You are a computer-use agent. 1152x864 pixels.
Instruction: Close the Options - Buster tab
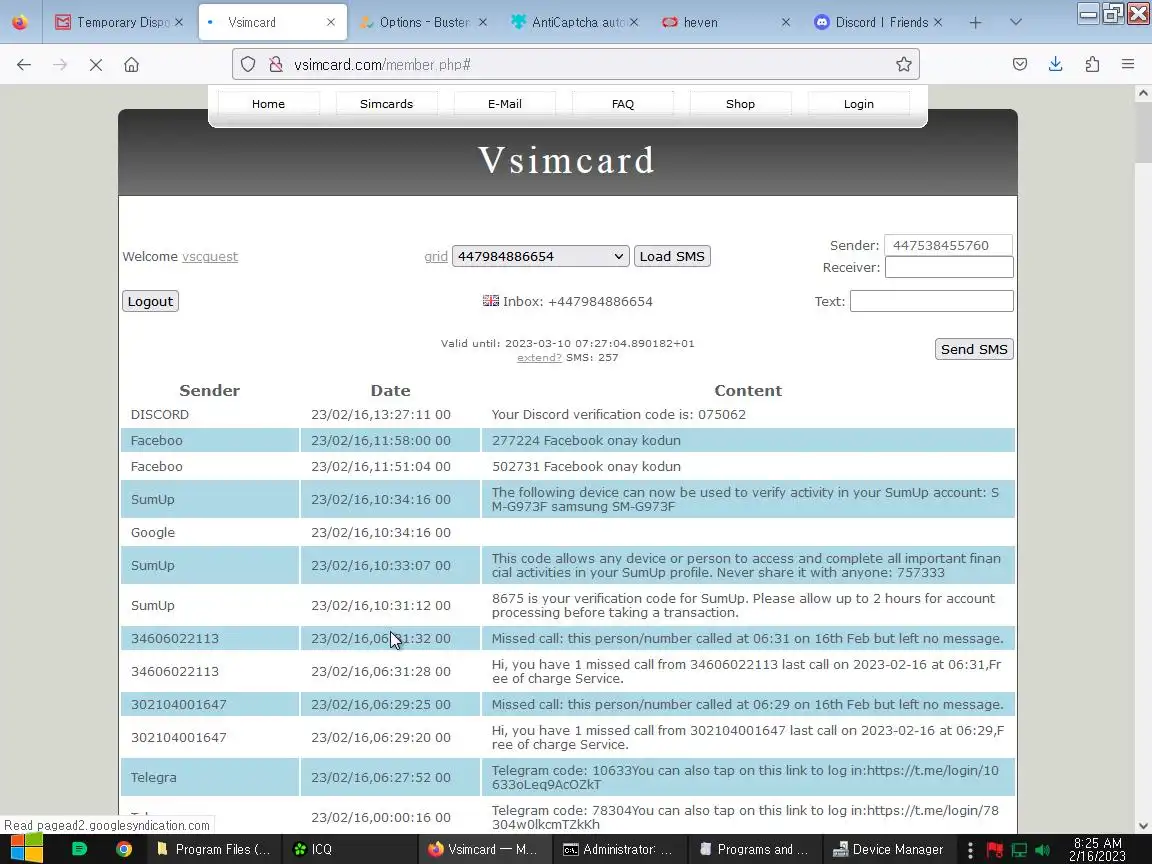(x=483, y=23)
